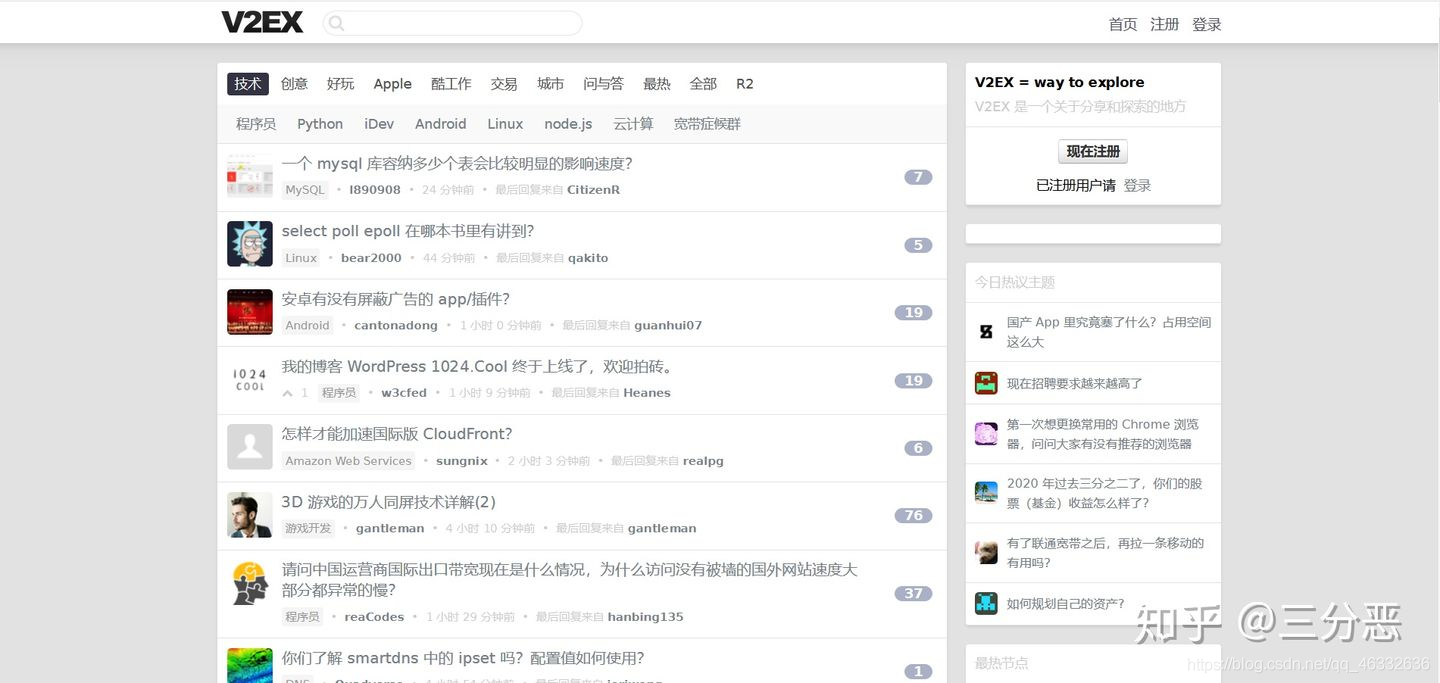Open topic 安卓有没有屏蔽广告的 app/插件
The image size is (1440, 683).
click(396, 299)
